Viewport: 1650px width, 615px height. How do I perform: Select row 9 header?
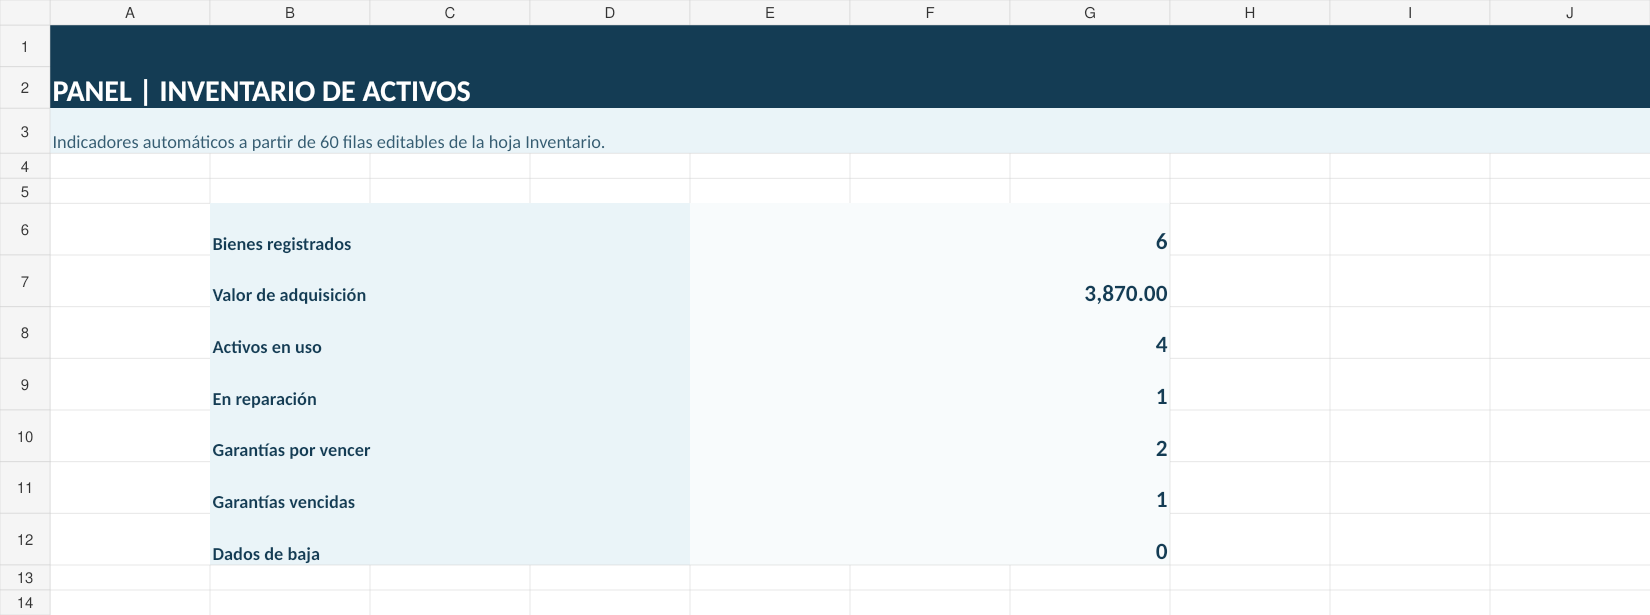25,385
